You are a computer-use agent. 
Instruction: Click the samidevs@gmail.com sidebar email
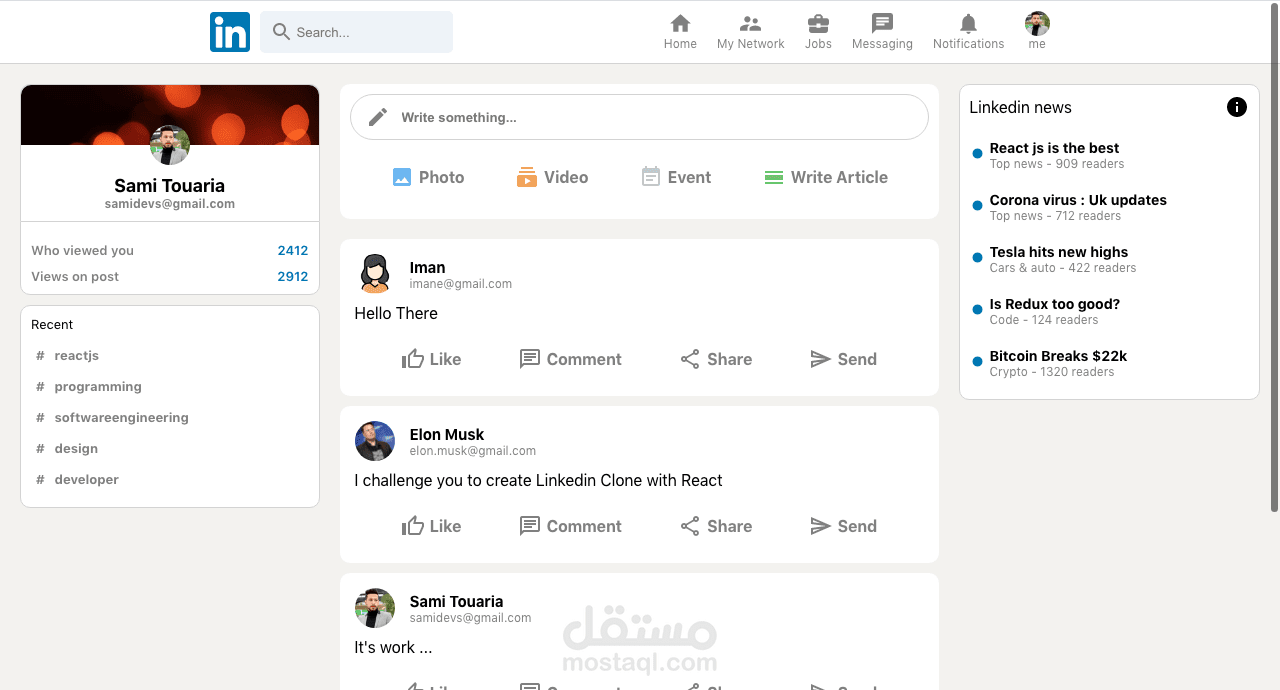tap(170, 204)
